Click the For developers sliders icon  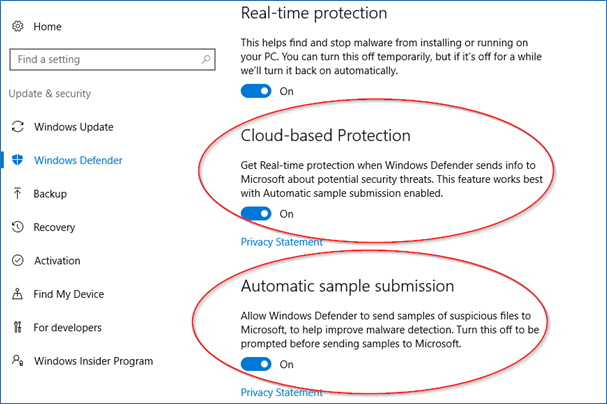click(17, 328)
